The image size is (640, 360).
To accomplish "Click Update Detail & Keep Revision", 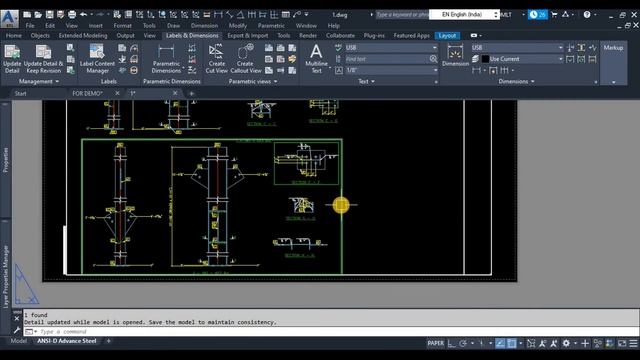I will 43,59.
